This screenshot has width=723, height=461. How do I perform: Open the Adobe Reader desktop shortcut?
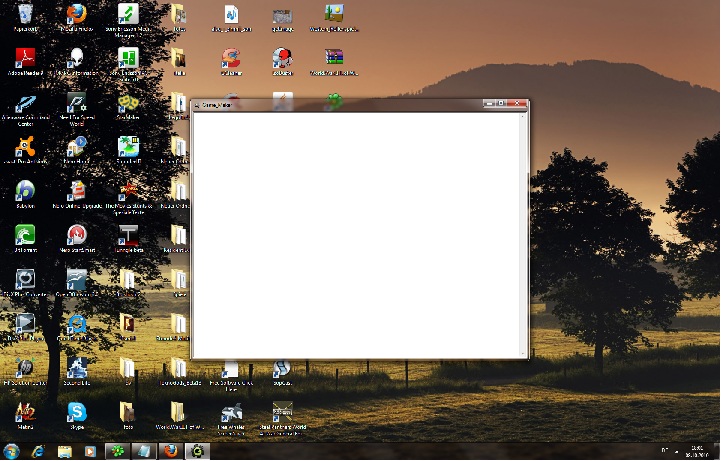(24, 58)
